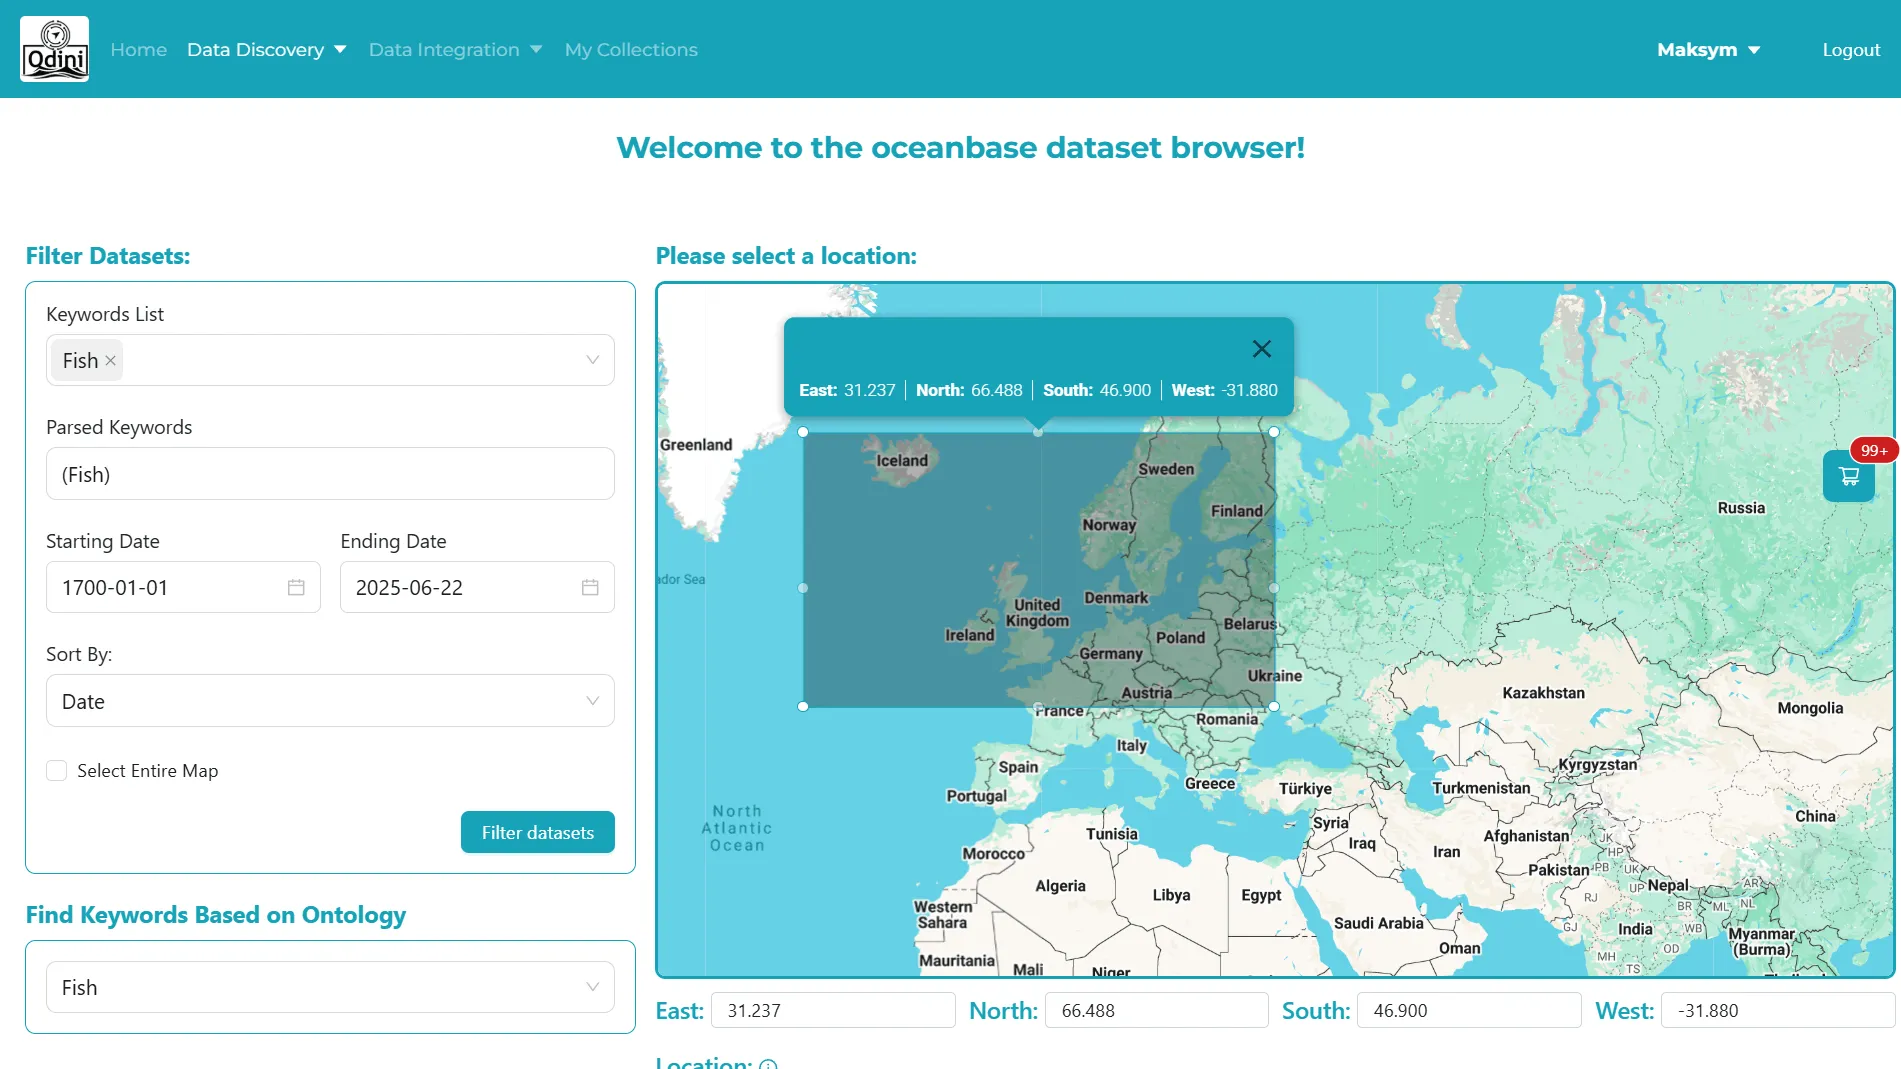
Task: Click bottom-left handle of map selection
Action: 803,706
